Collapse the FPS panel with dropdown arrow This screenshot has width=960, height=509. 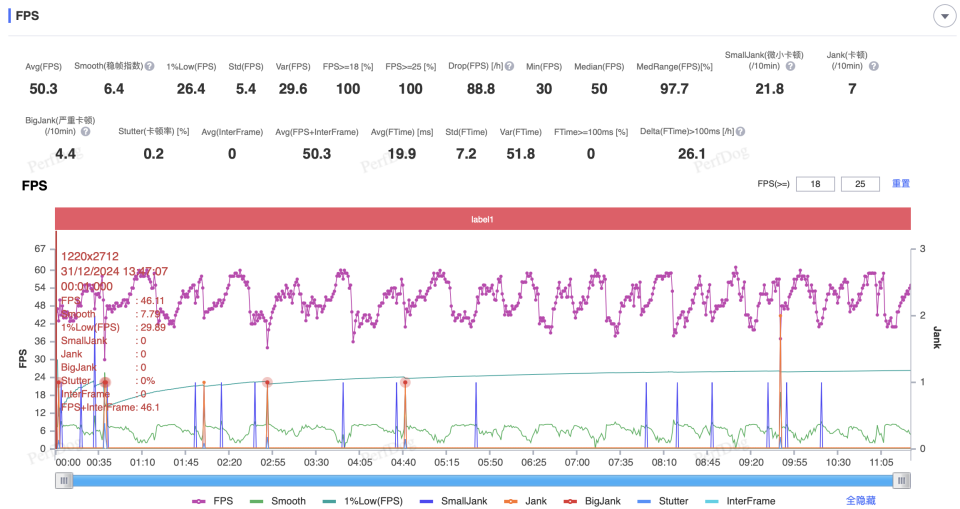pyautogui.click(x=944, y=17)
